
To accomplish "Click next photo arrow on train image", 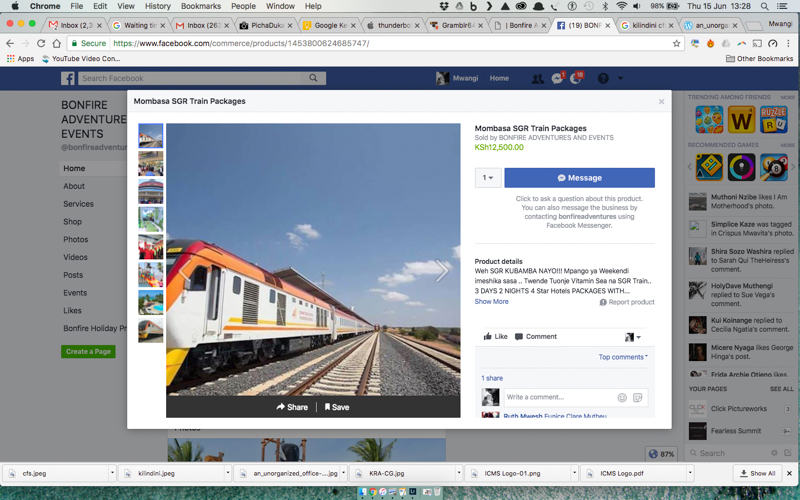I will pos(441,270).
